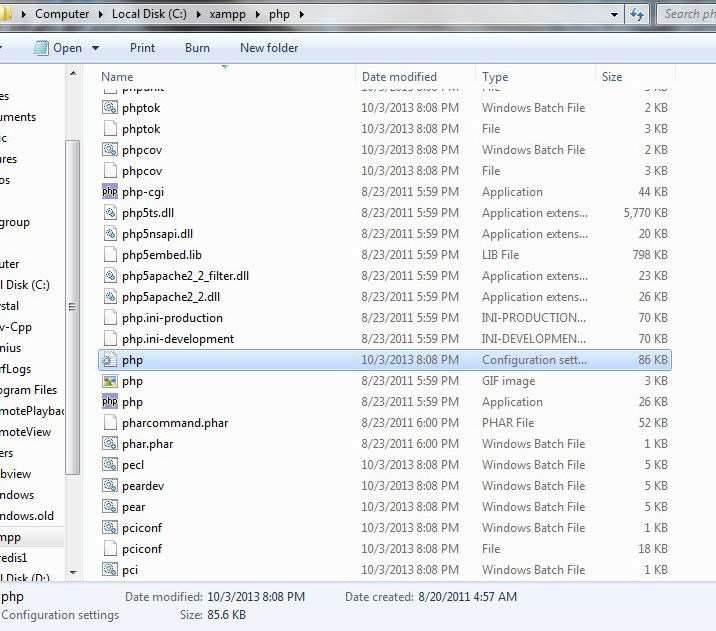Click the refresh icon next to address bar
Viewport: 716px width, 631px height.
pyautogui.click(x=637, y=15)
